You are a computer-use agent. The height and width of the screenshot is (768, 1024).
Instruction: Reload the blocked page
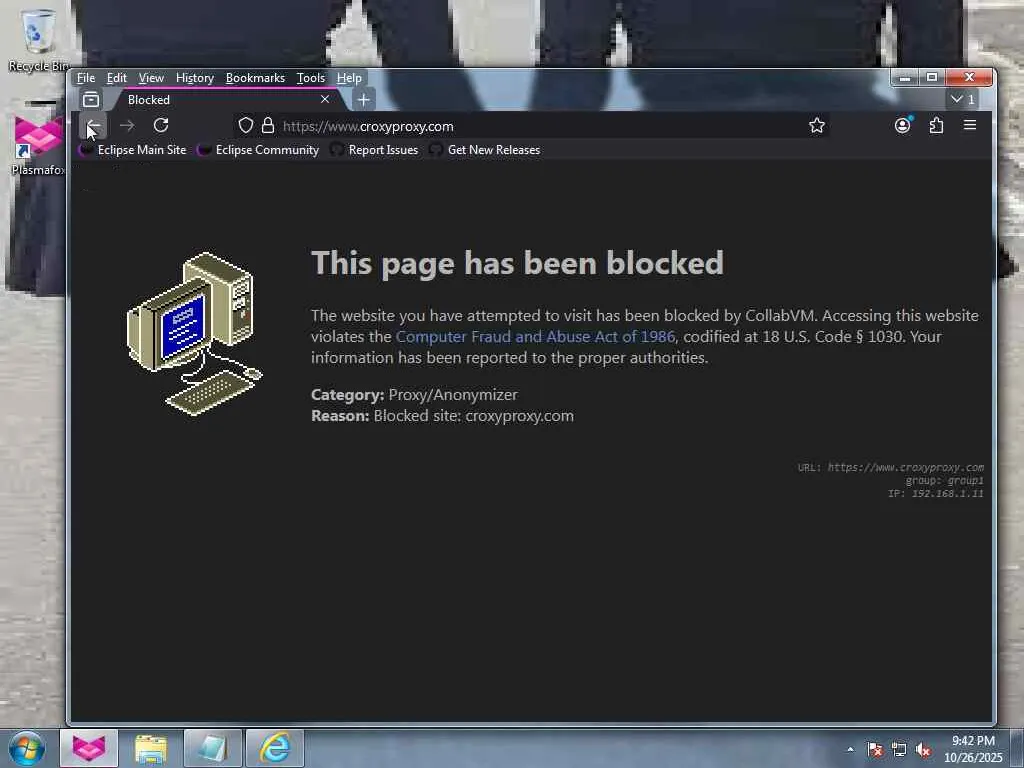click(161, 125)
